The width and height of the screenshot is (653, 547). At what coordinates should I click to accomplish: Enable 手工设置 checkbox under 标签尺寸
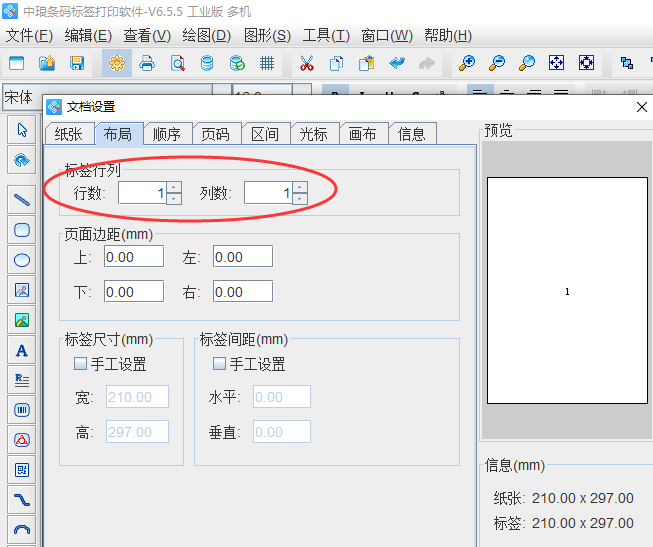click(x=81, y=364)
